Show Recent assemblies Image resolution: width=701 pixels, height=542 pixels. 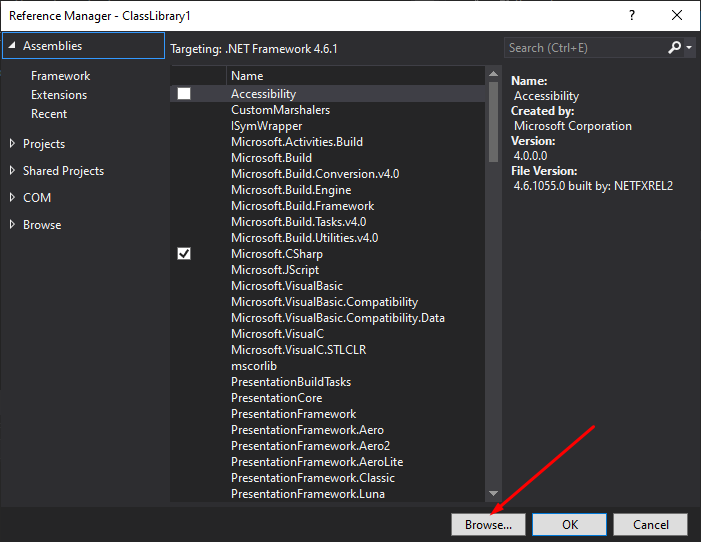pos(49,114)
